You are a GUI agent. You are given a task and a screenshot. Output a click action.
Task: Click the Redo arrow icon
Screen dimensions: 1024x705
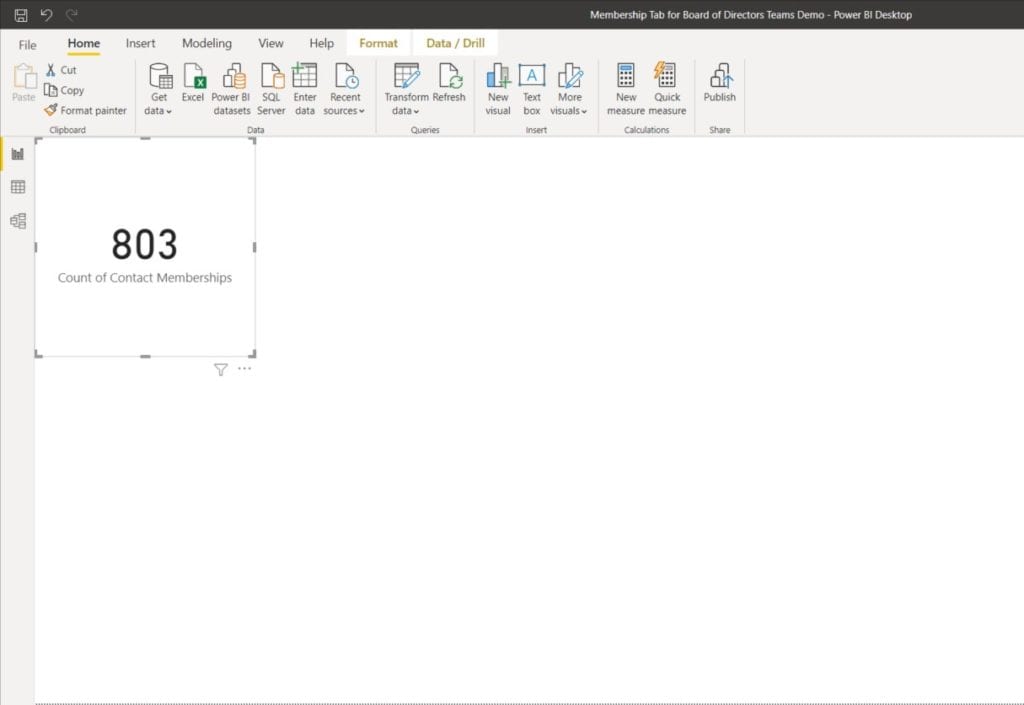point(72,14)
